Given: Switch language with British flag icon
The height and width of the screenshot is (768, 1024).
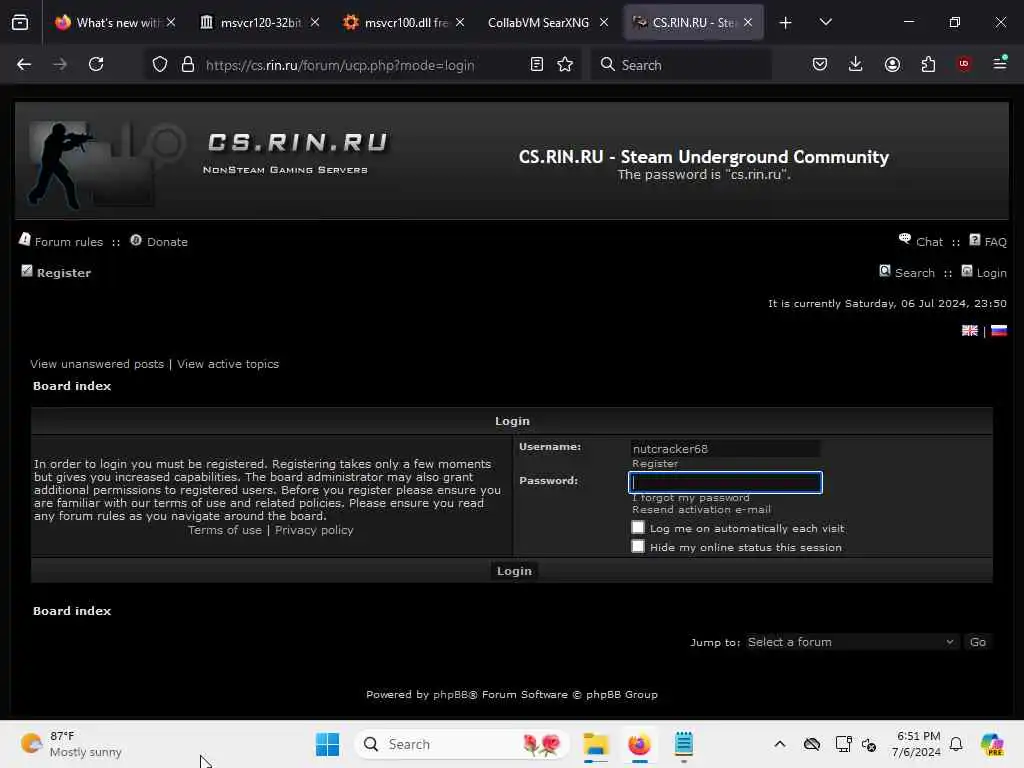Looking at the screenshot, I should tap(970, 330).
